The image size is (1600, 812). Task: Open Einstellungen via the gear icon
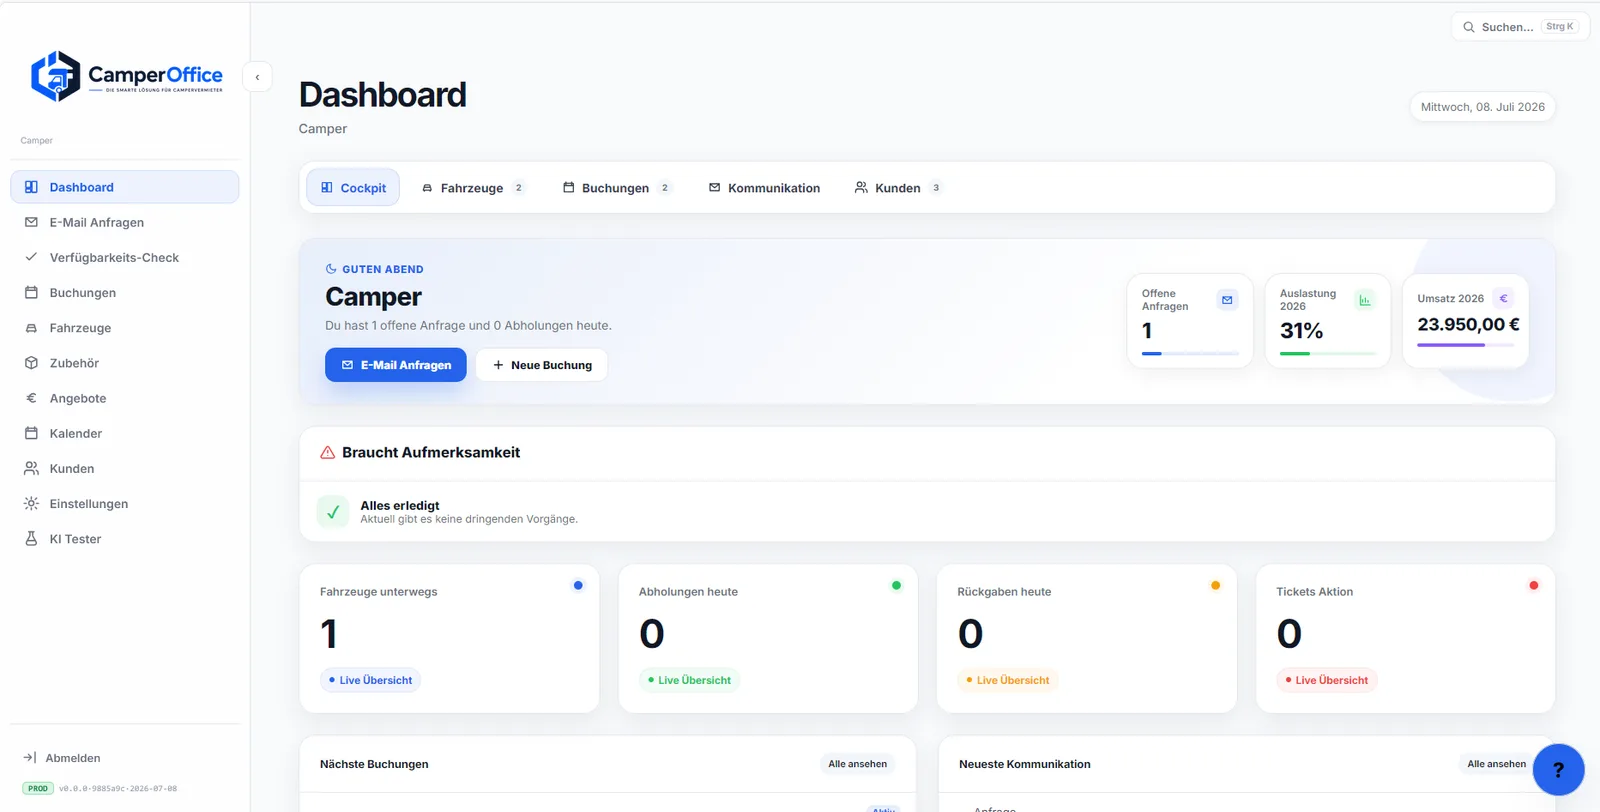(31, 504)
